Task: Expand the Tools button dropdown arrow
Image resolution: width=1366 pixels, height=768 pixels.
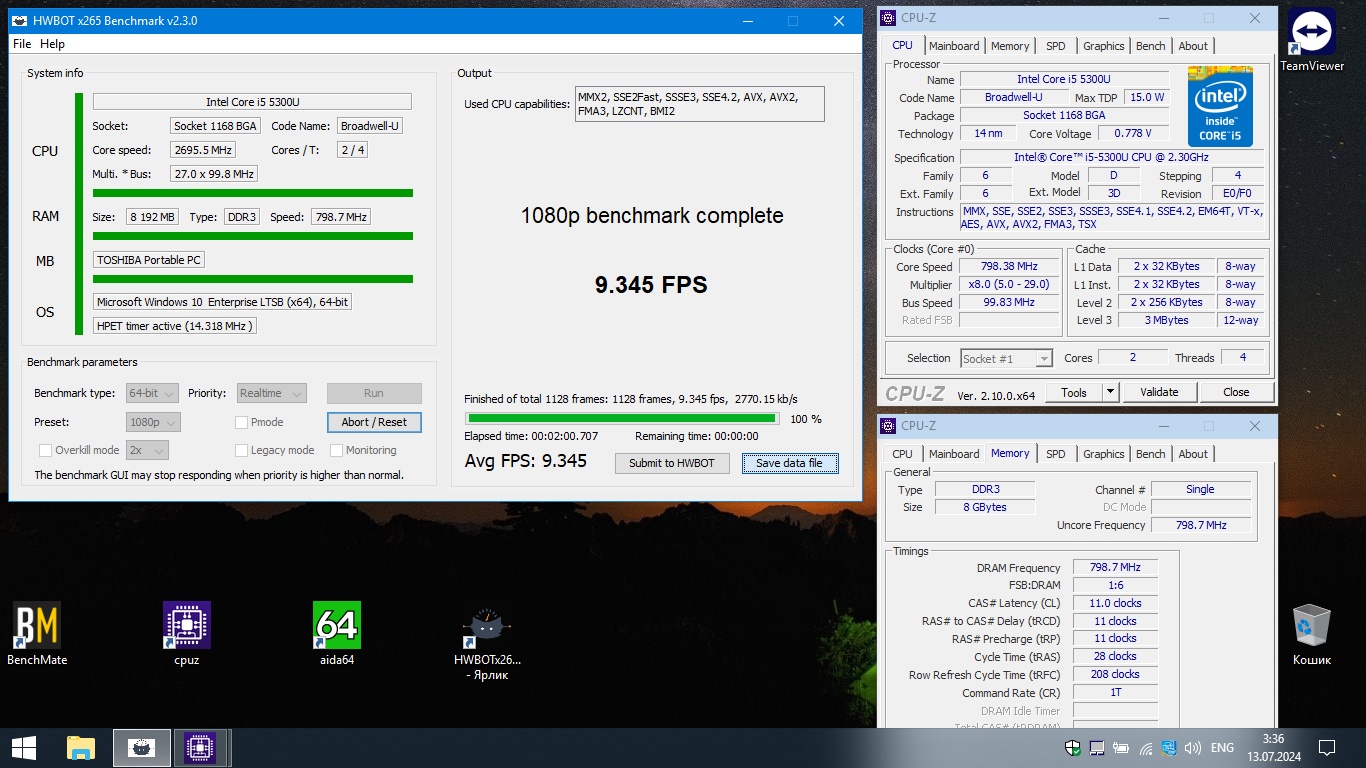Action: pyautogui.click(x=1110, y=392)
